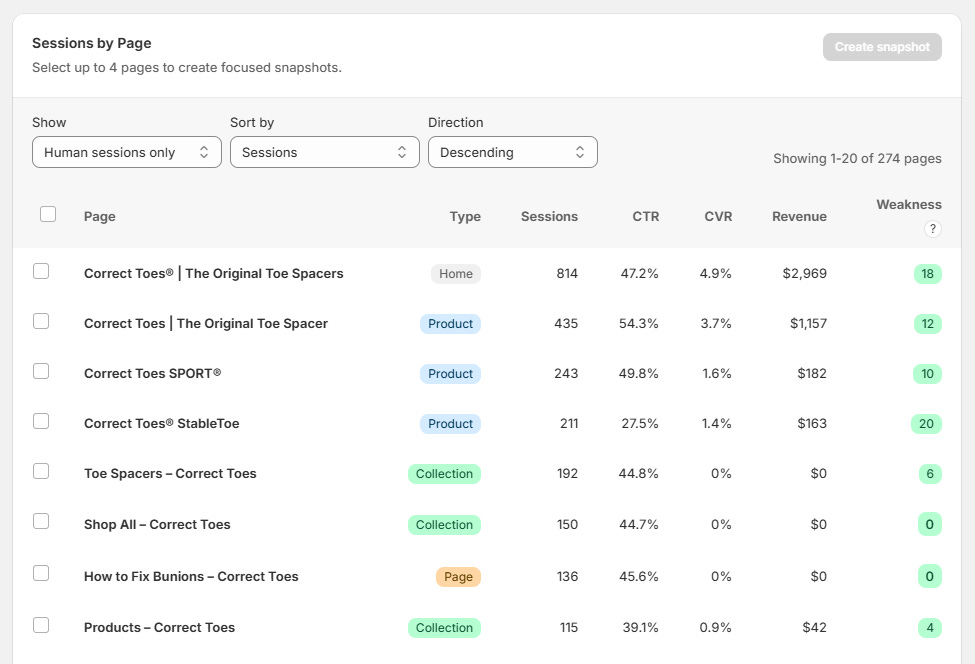Click the weakness score 6 badge for Toe Spacers

click(930, 474)
